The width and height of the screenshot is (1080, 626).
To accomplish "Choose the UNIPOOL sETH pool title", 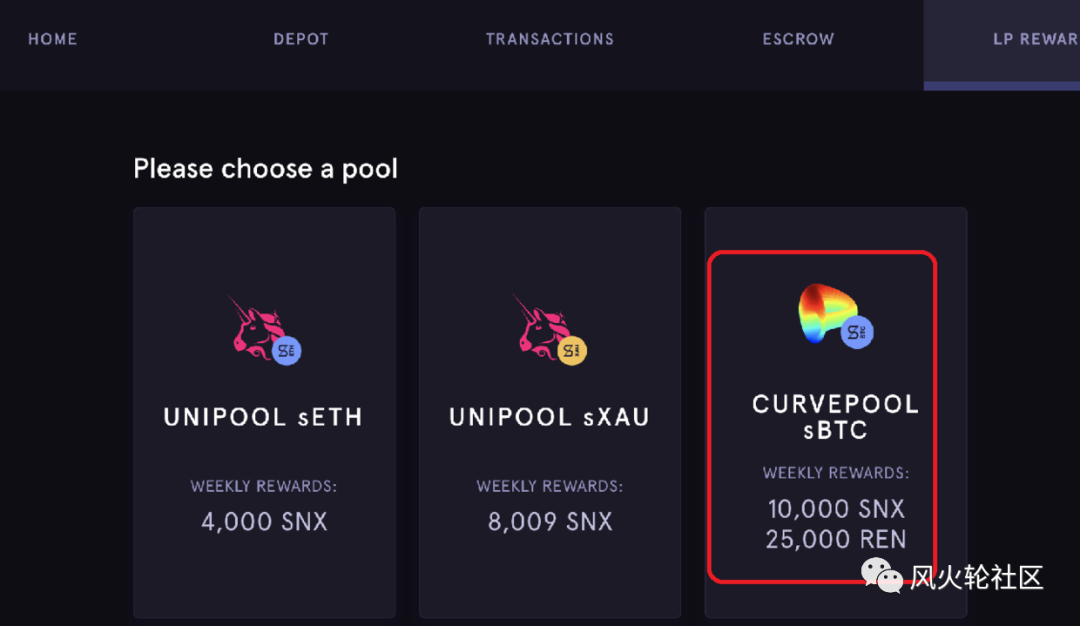I will pos(263,417).
